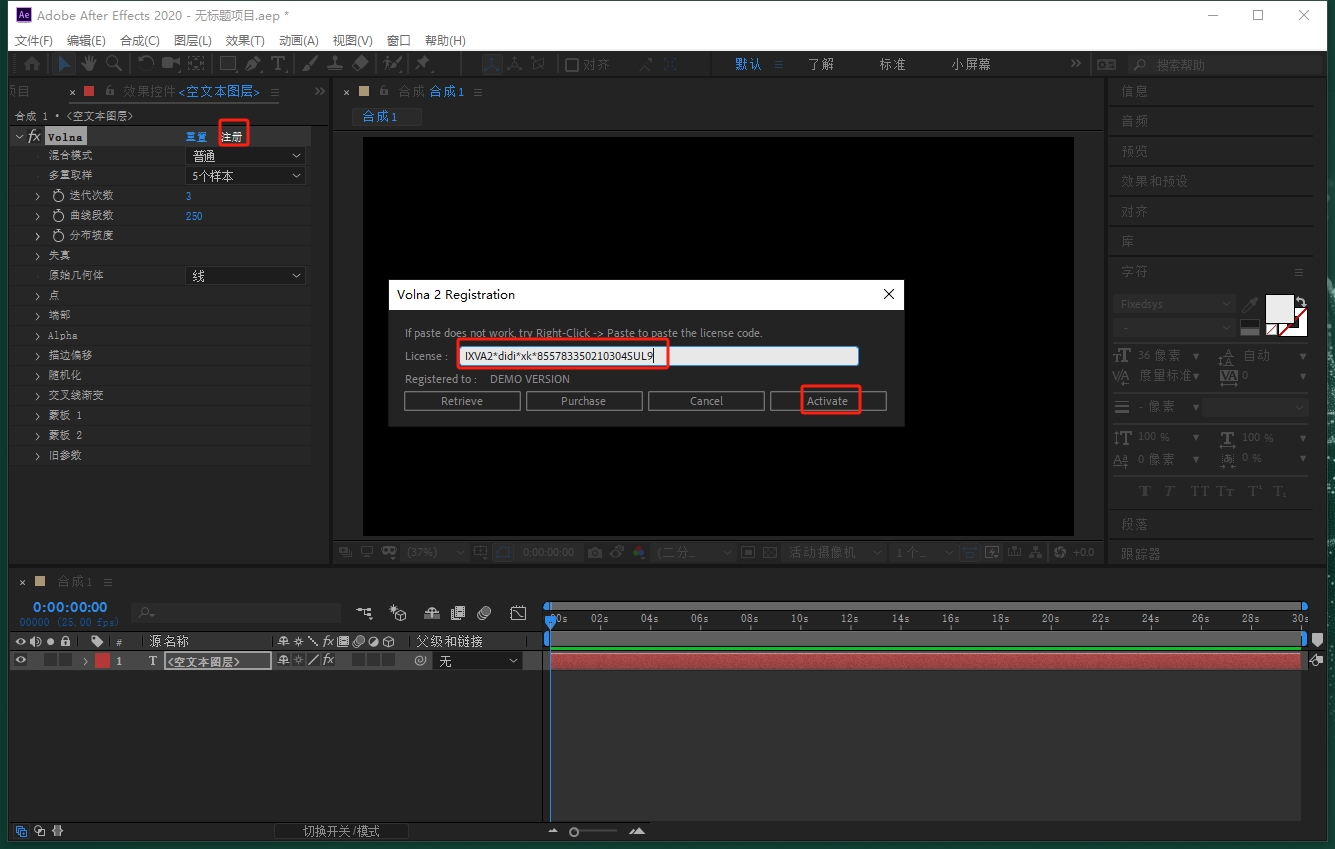Toggle Volna fx effect switch
This screenshot has height=849, width=1335.
pyautogui.click(x=34, y=136)
